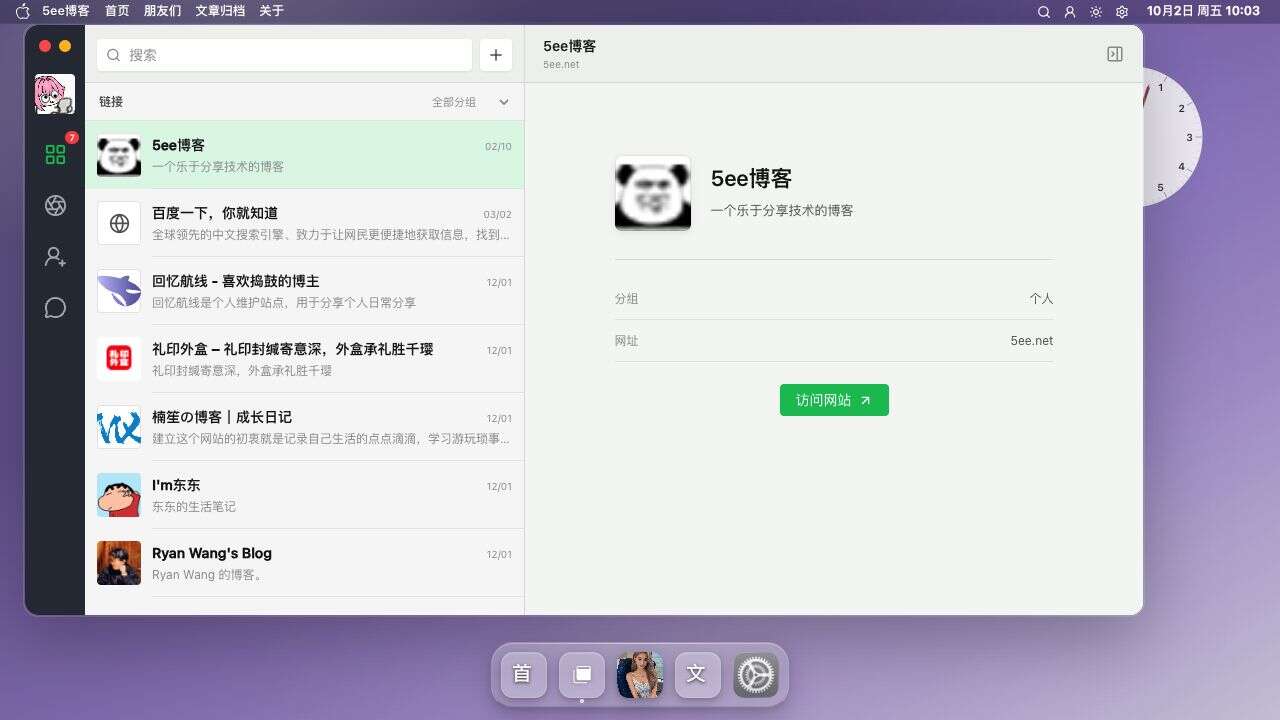Click the 首 dock icon
This screenshot has width=1280, height=720.
coord(522,674)
